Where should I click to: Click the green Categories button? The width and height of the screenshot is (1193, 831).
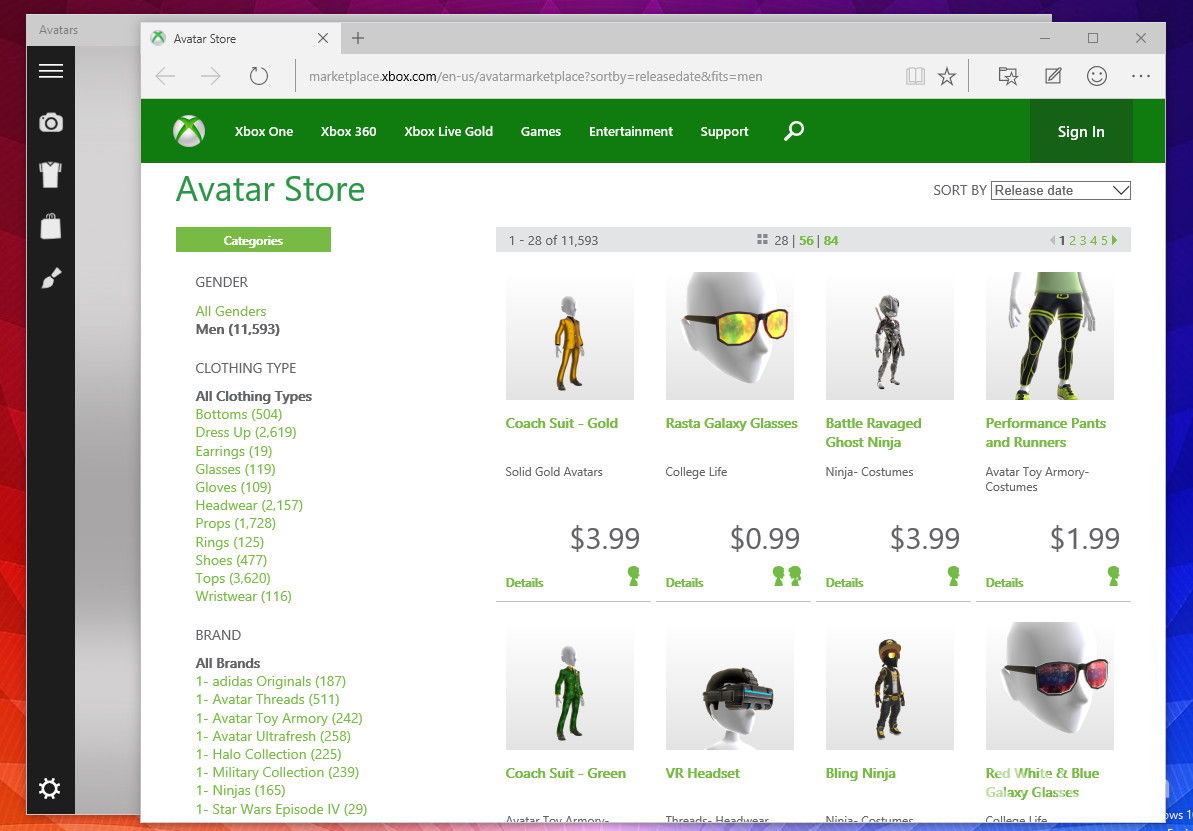pos(253,240)
